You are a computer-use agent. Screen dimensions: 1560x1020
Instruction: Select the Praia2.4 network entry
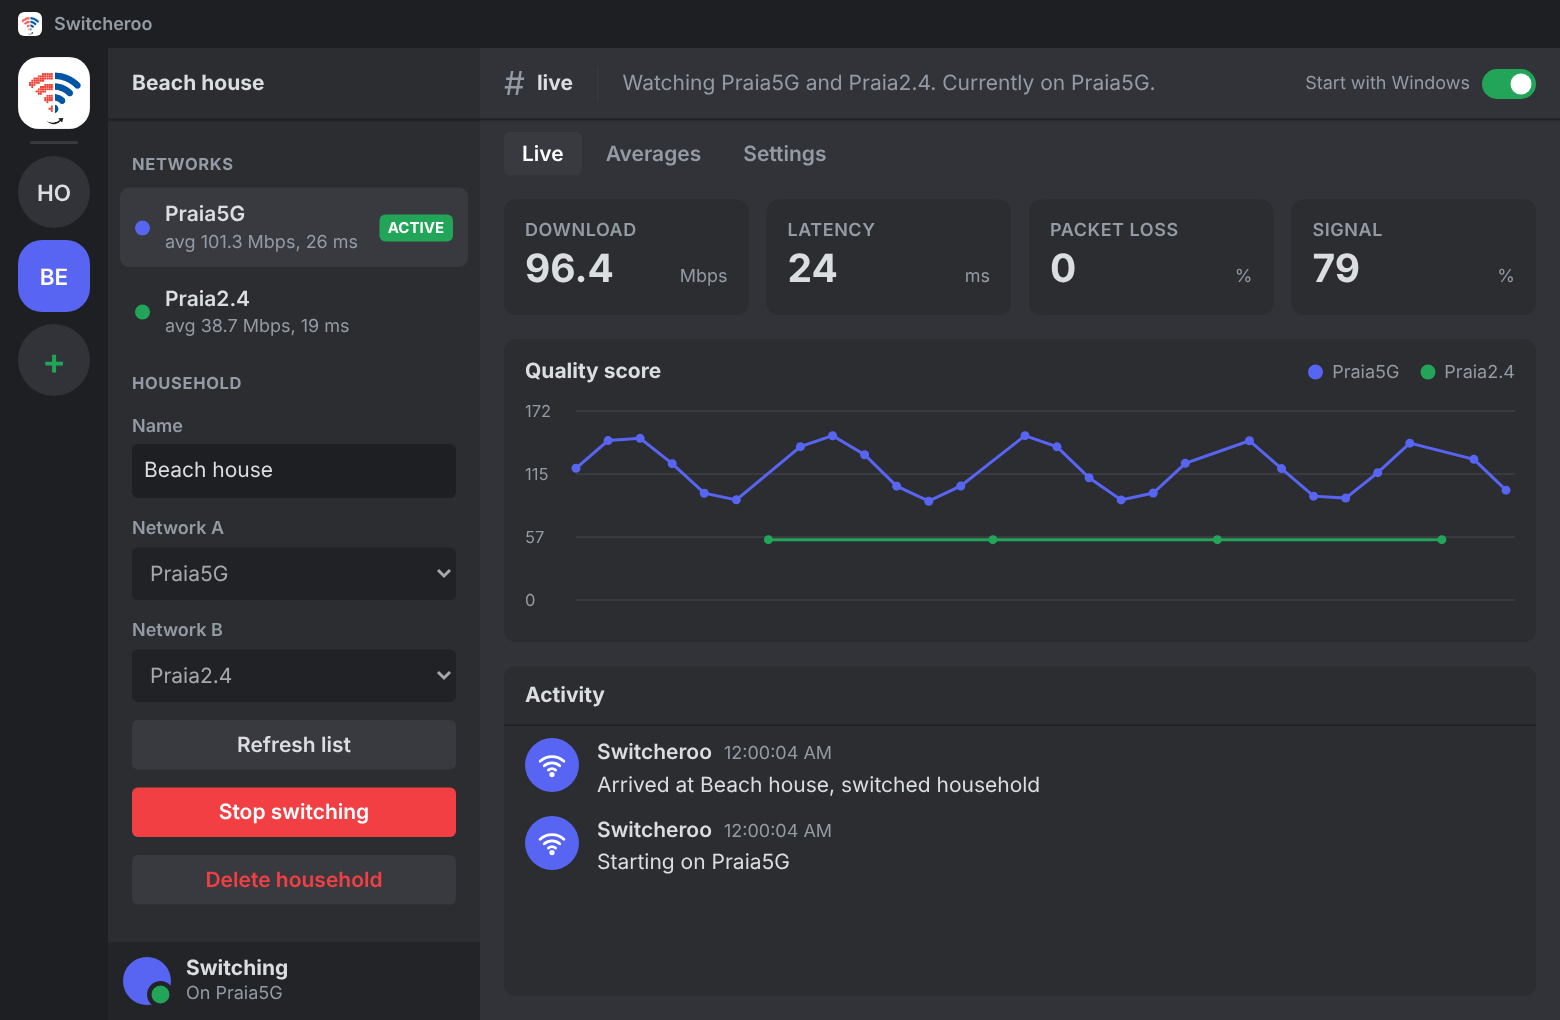click(x=294, y=312)
